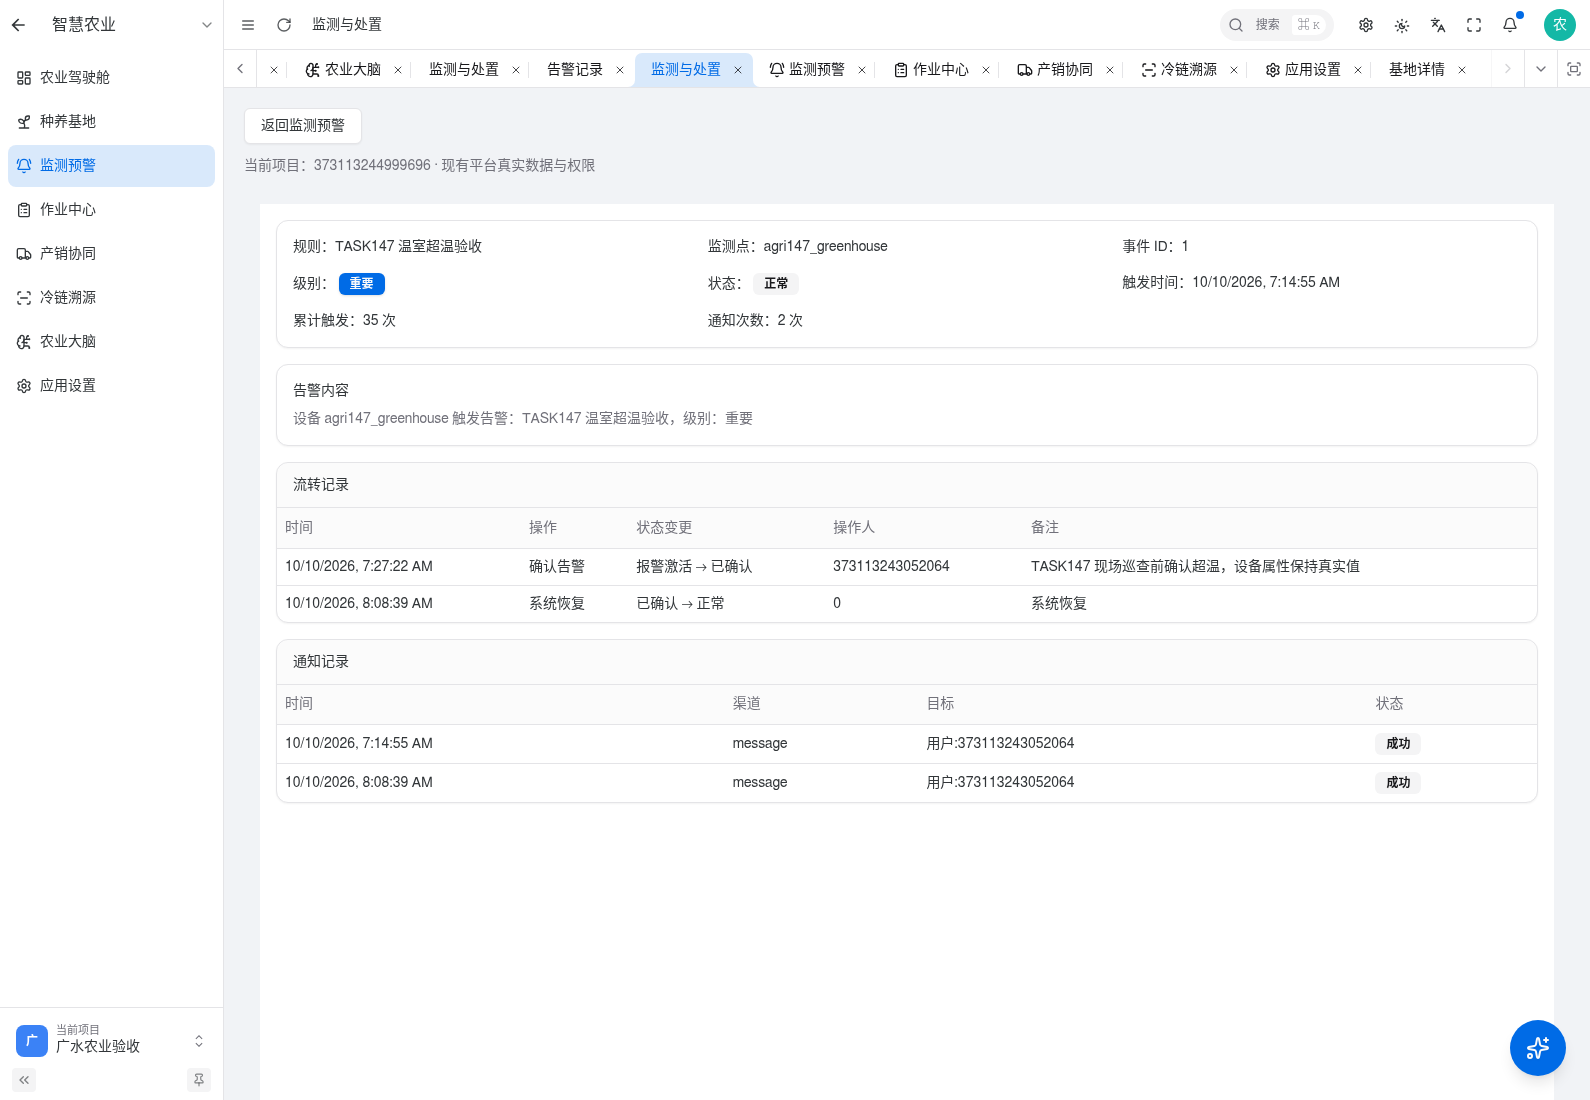Switch to the 基地详情 tab

tap(1417, 69)
